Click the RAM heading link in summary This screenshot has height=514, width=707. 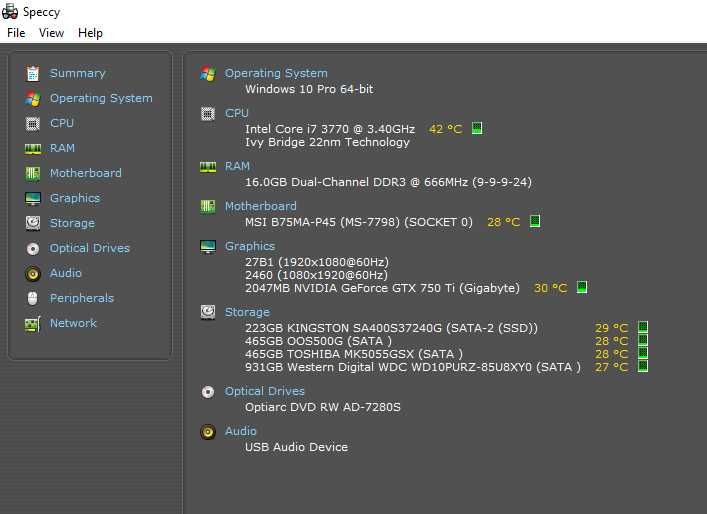pos(237,166)
